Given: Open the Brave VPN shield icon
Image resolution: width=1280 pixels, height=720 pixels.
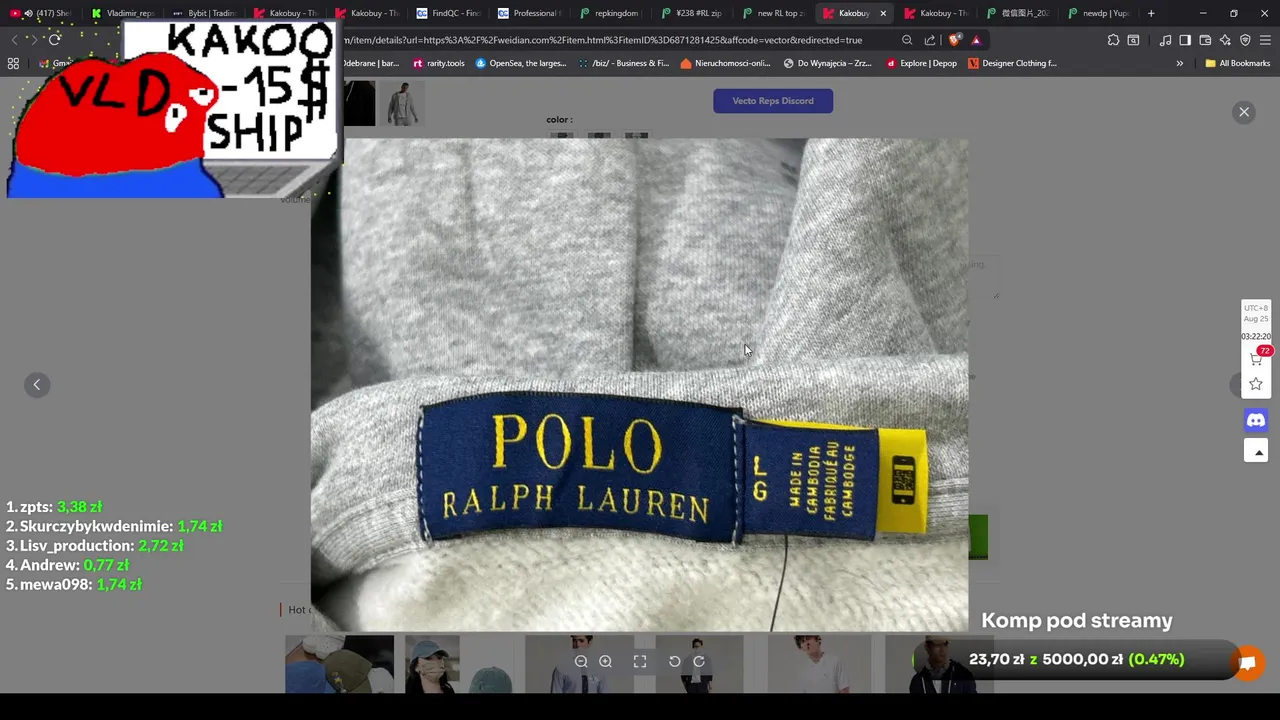Looking at the screenshot, I should [x=1245, y=40].
